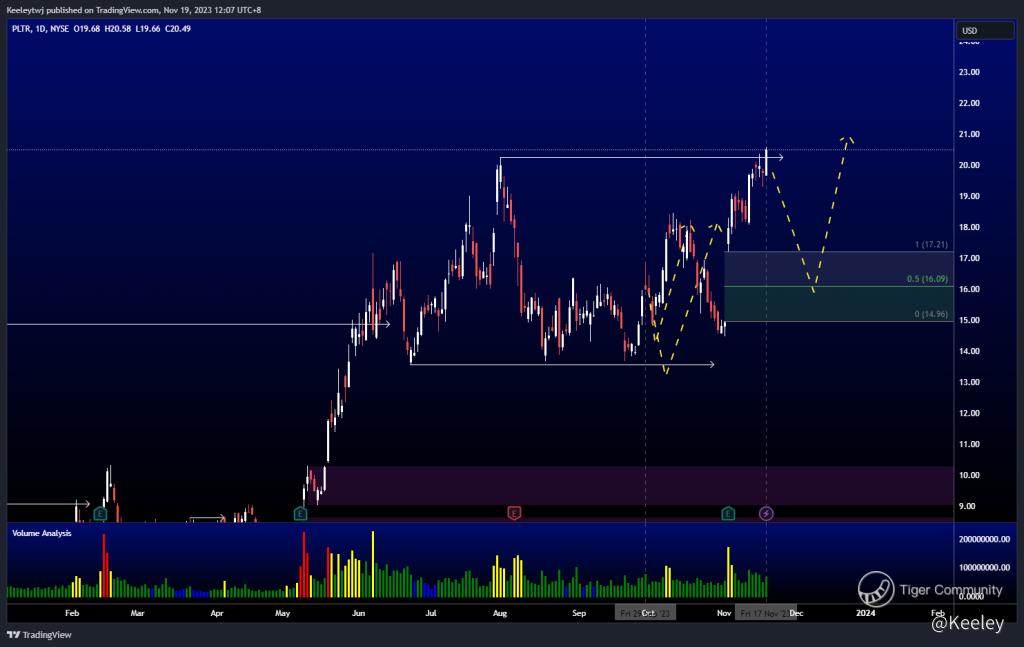Click the 13.00 price axis label
The width and height of the screenshot is (1024, 647).
(x=969, y=382)
